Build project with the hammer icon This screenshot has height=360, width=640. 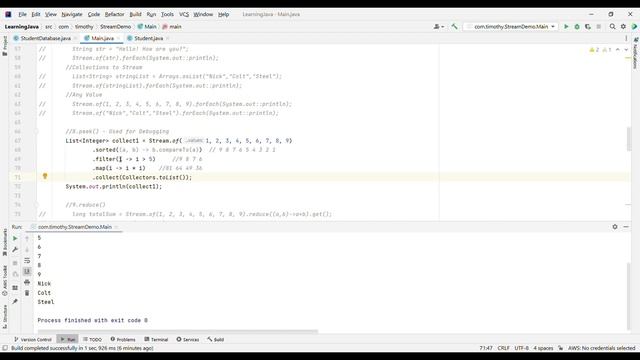[454, 27]
